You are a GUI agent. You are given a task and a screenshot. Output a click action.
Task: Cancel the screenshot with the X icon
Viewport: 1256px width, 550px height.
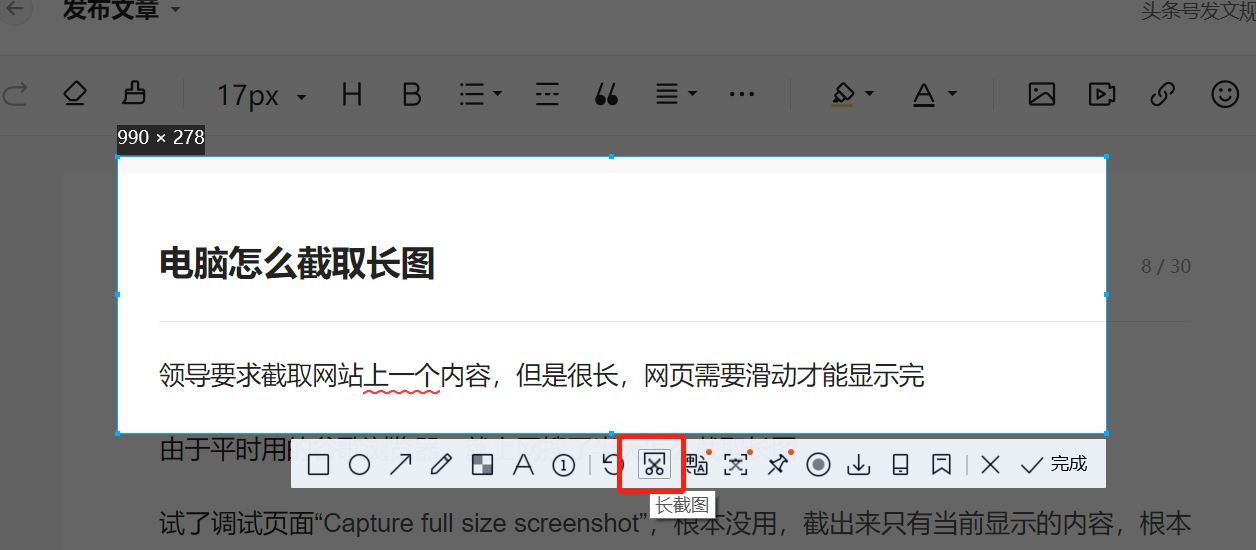tap(990, 465)
